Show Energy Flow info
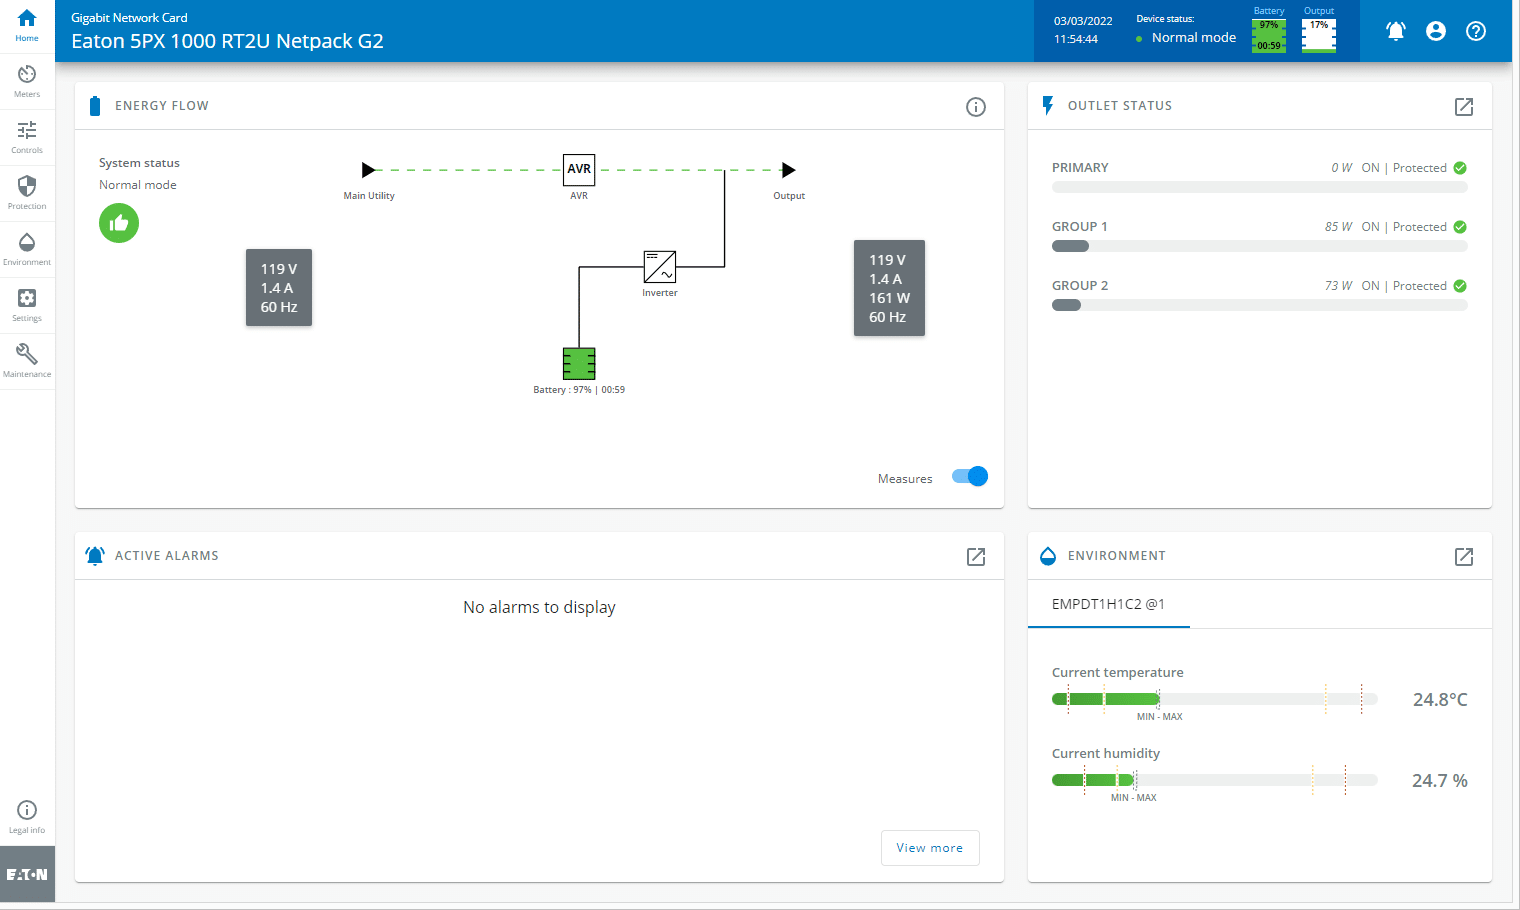Image resolution: width=1520 pixels, height=910 pixels. [x=976, y=107]
